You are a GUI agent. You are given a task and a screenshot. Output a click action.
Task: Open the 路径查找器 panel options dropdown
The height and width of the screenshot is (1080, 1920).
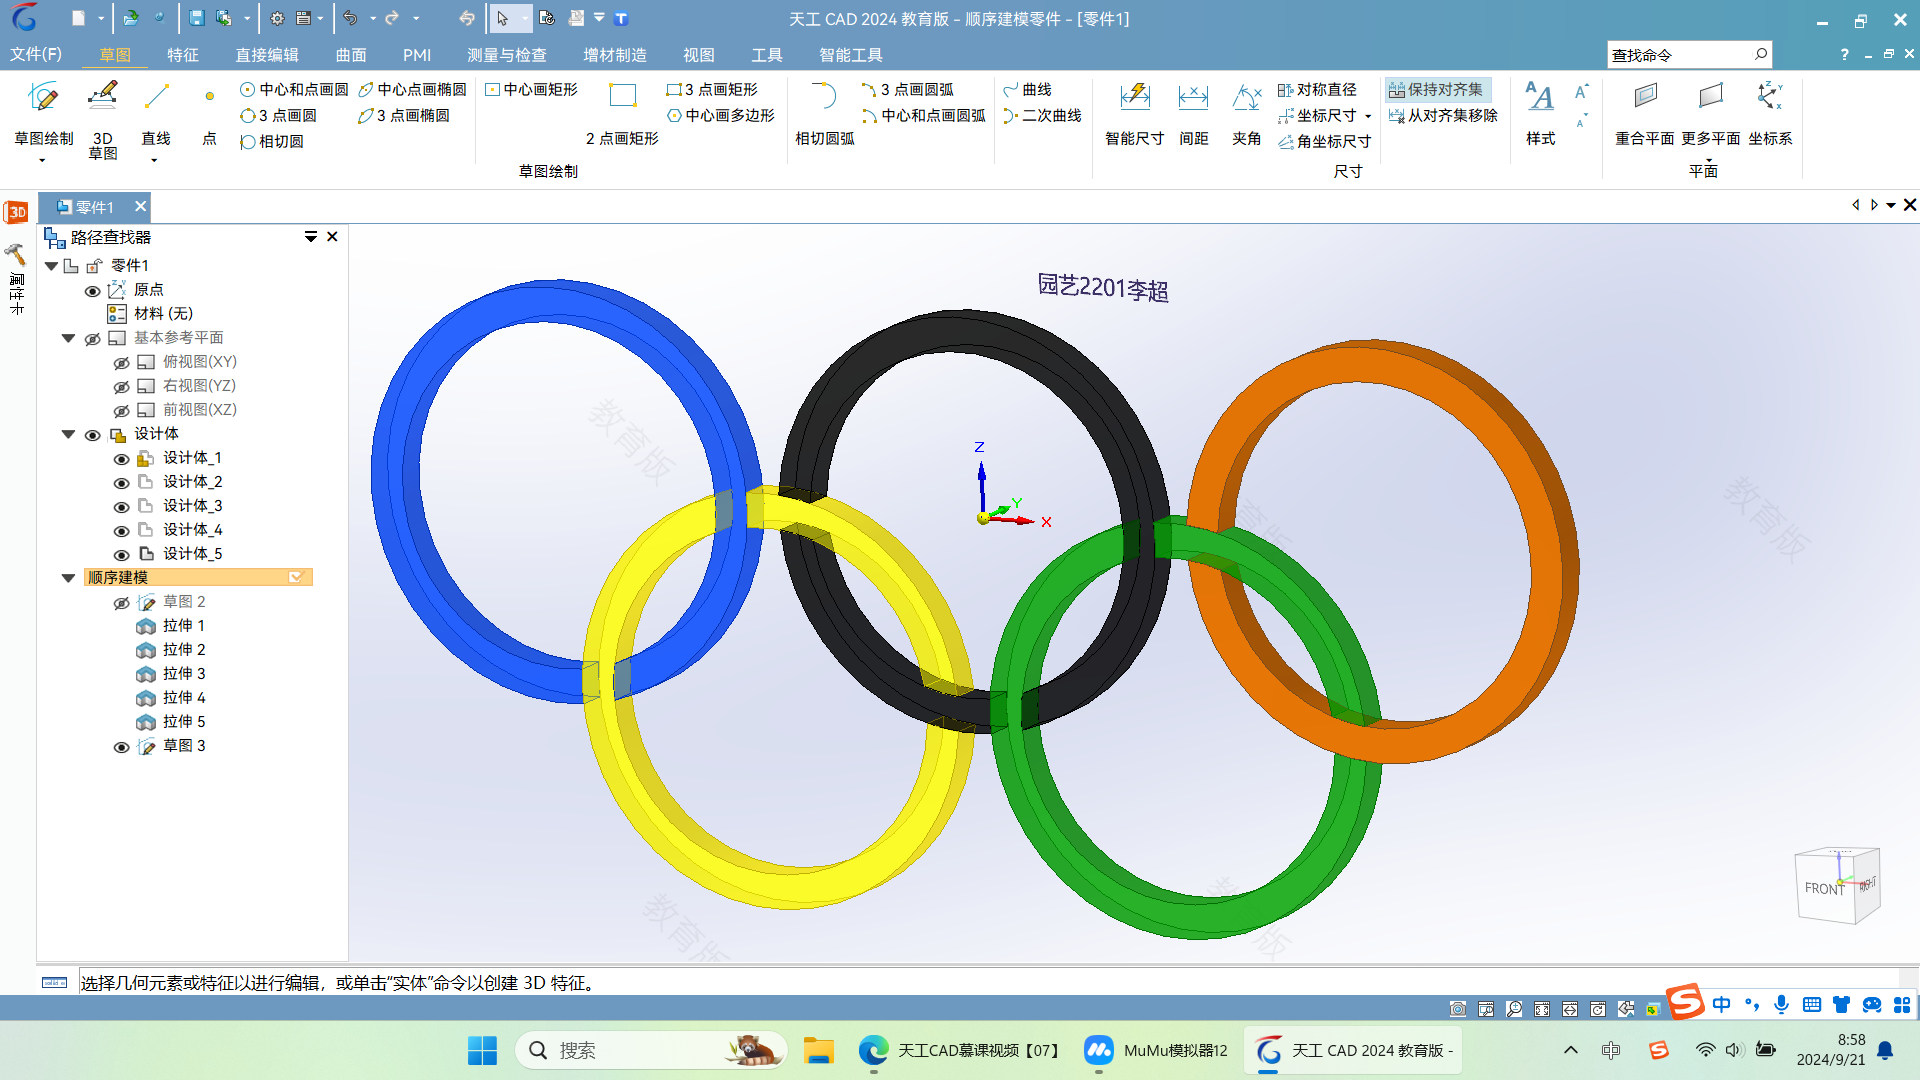(311, 237)
